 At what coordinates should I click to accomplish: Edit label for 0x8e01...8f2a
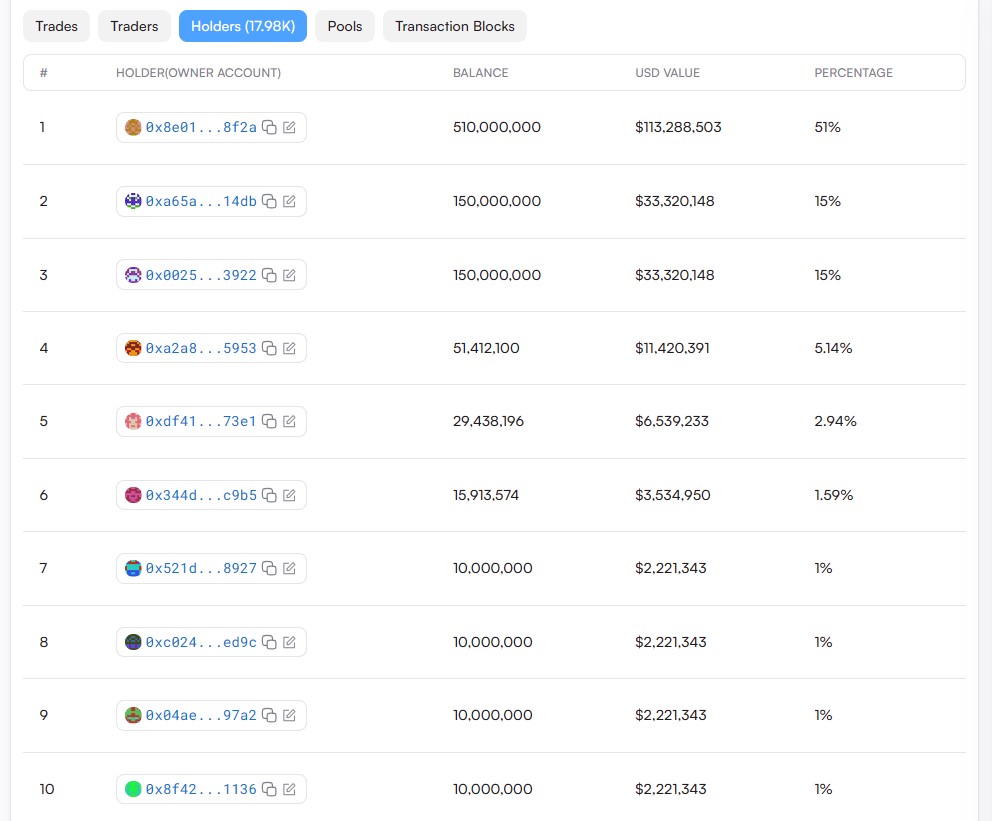pyautogui.click(x=289, y=127)
